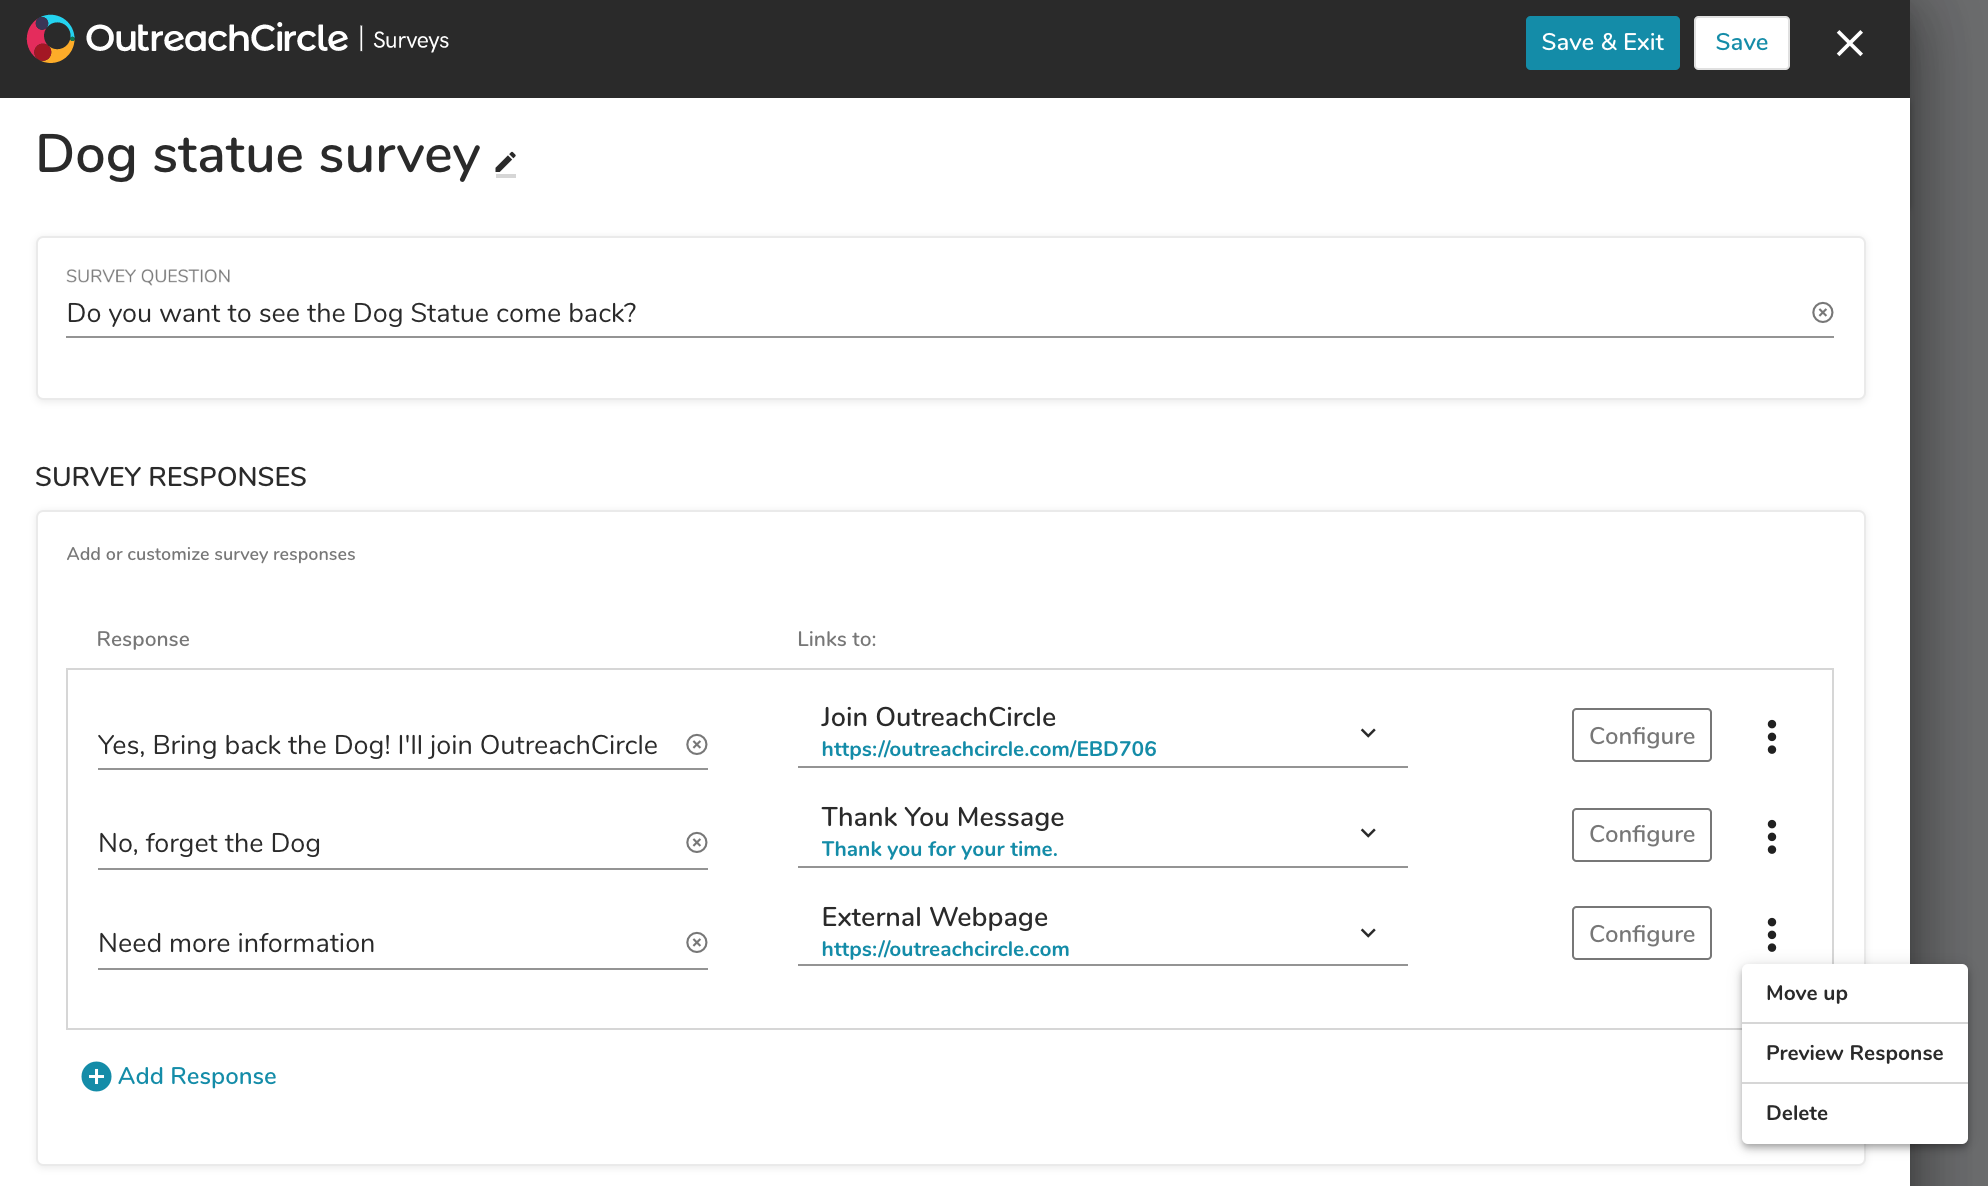Image resolution: width=1988 pixels, height=1186 pixels.
Task: Select Move up from the context menu
Action: click(1854, 993)
